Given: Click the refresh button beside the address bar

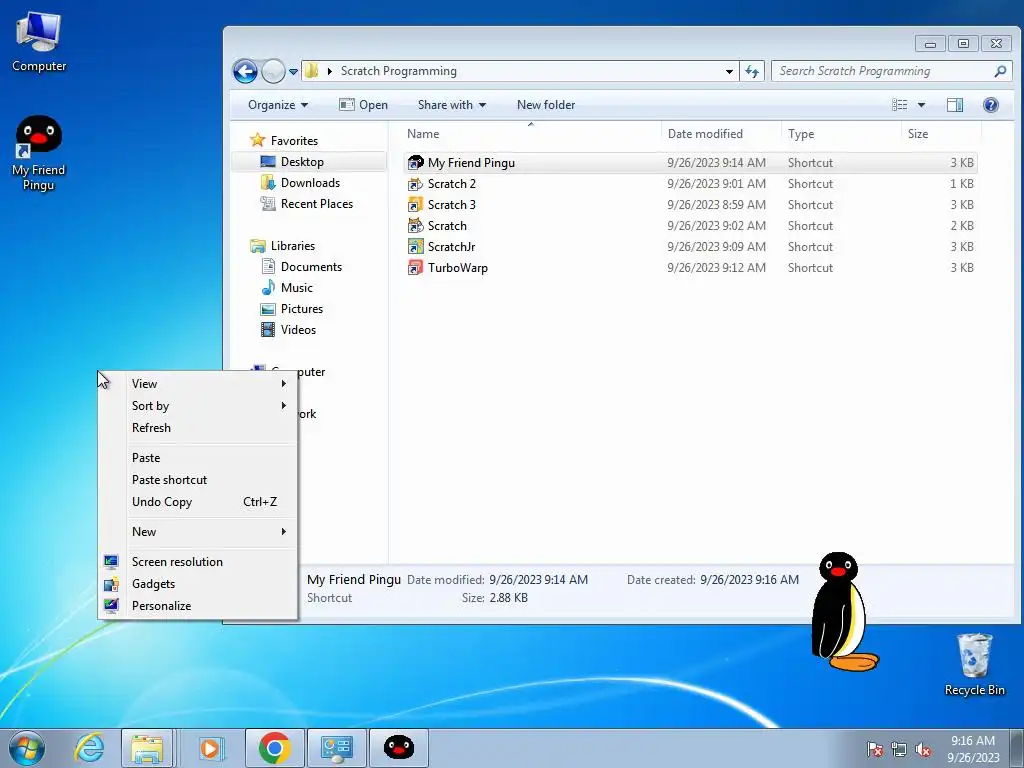Looking at the screenshot, I should pos(752,71).
